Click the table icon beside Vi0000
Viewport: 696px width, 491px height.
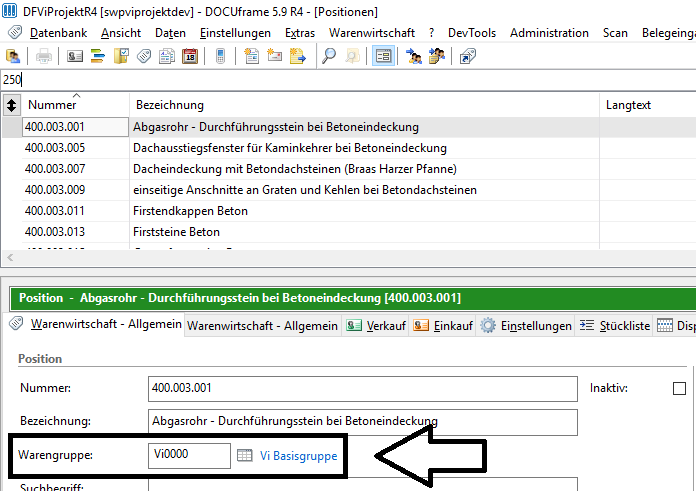pos(245,455)
